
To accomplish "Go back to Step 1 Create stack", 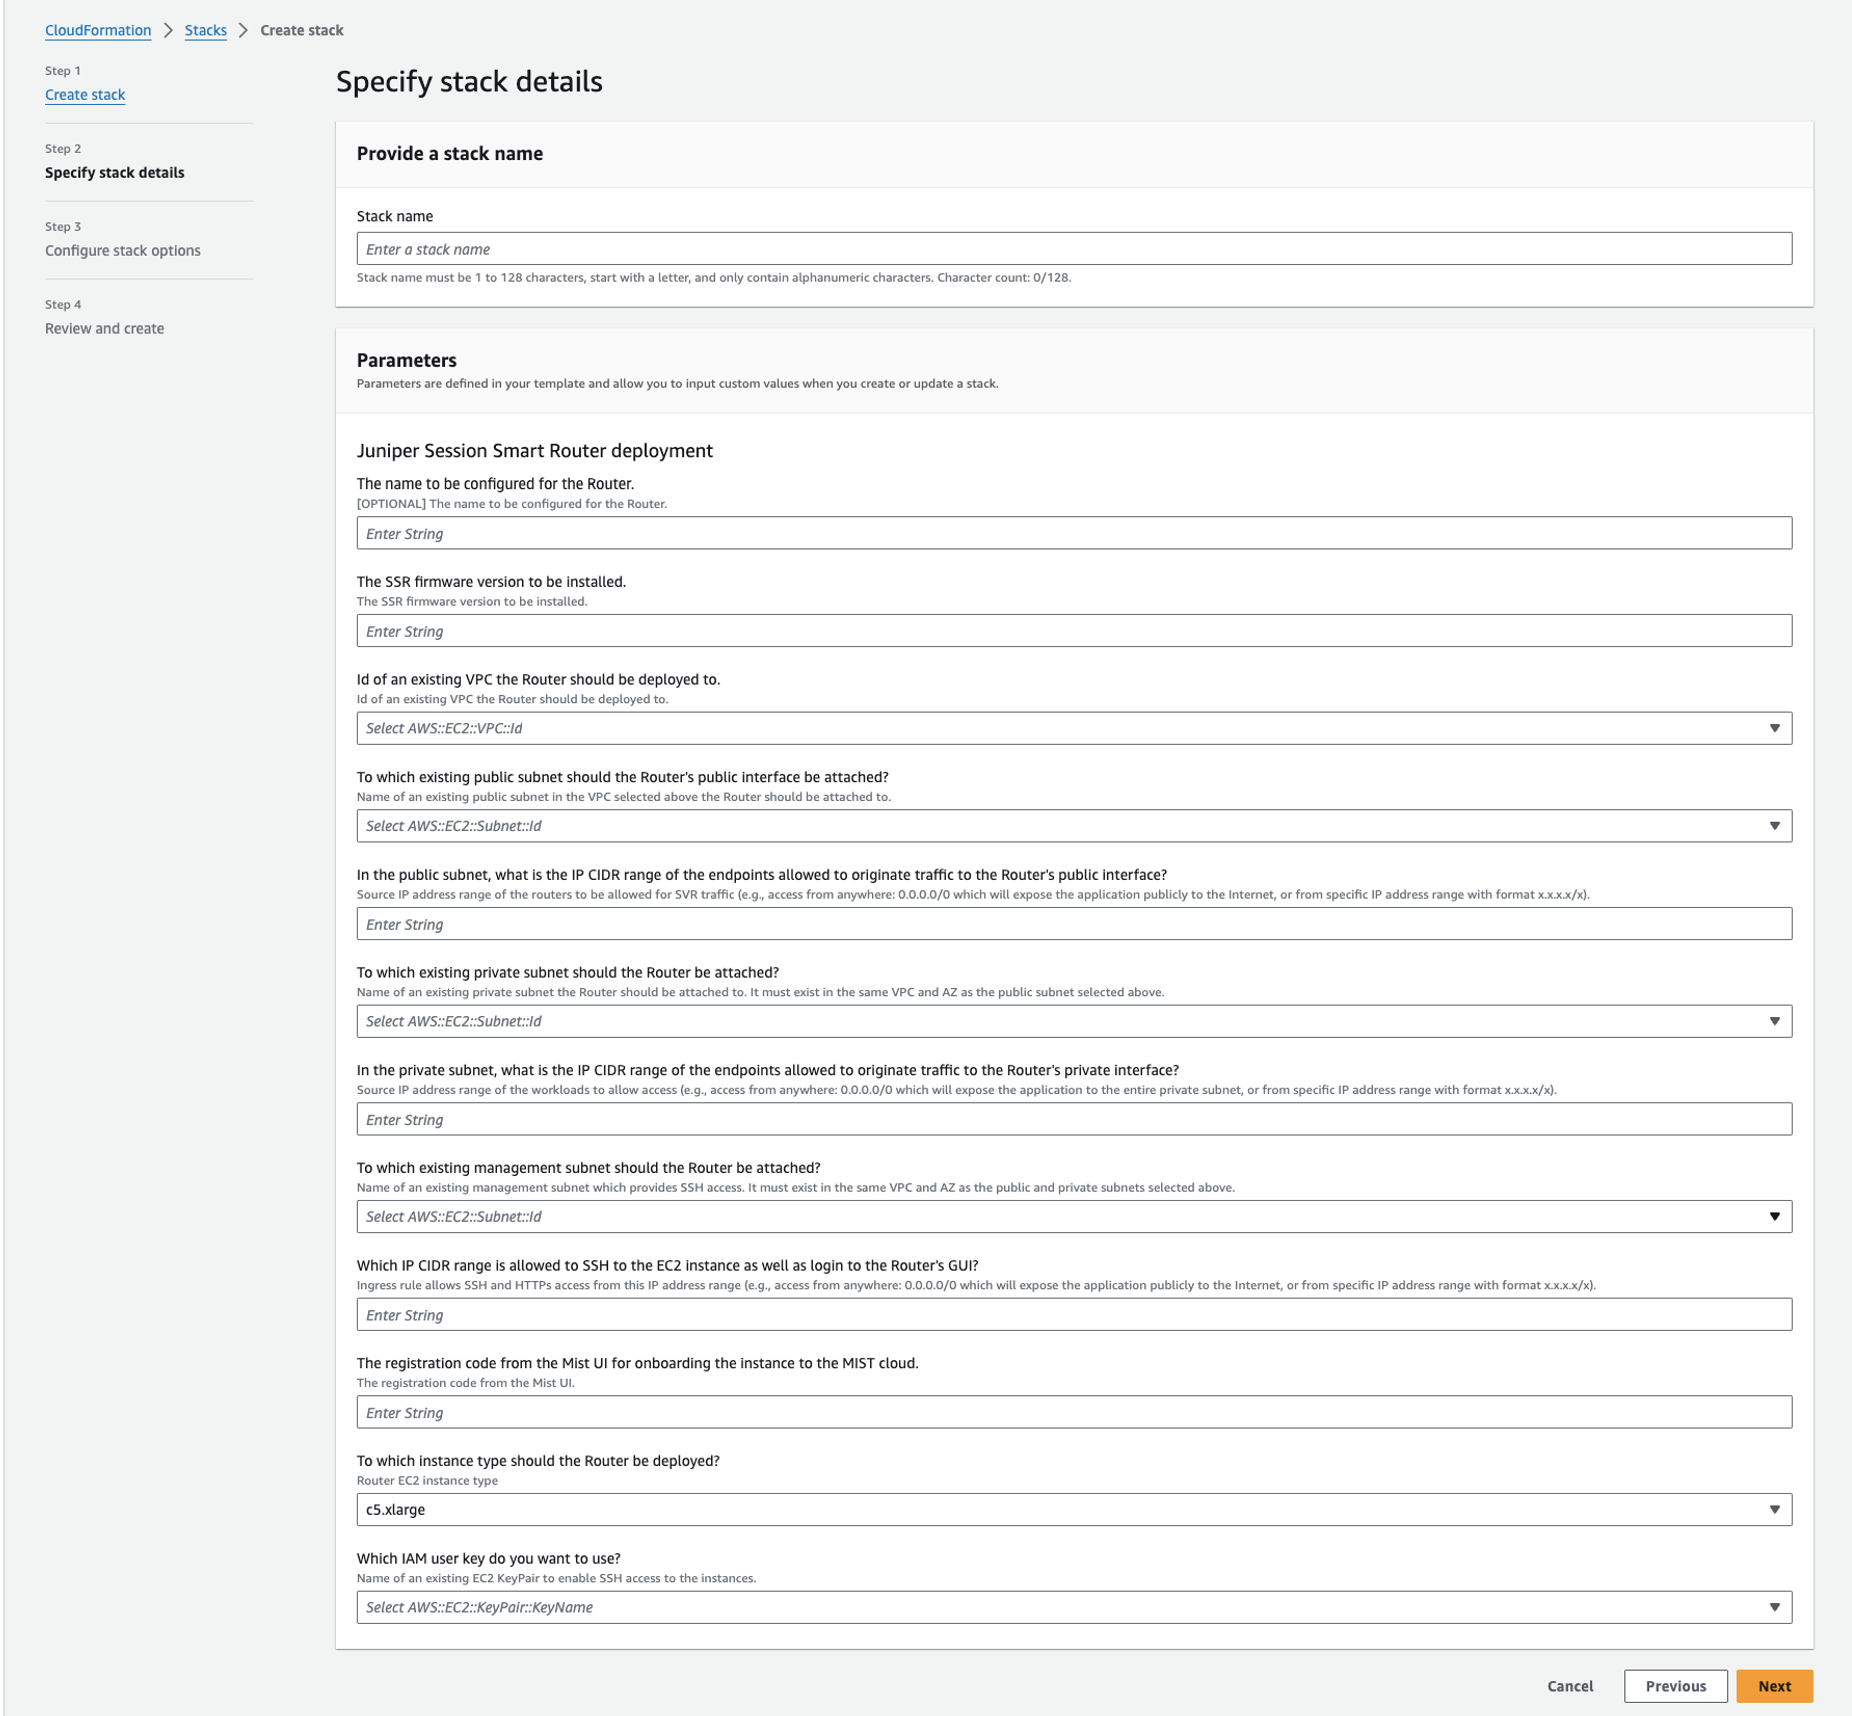I will tap(85, 95).
